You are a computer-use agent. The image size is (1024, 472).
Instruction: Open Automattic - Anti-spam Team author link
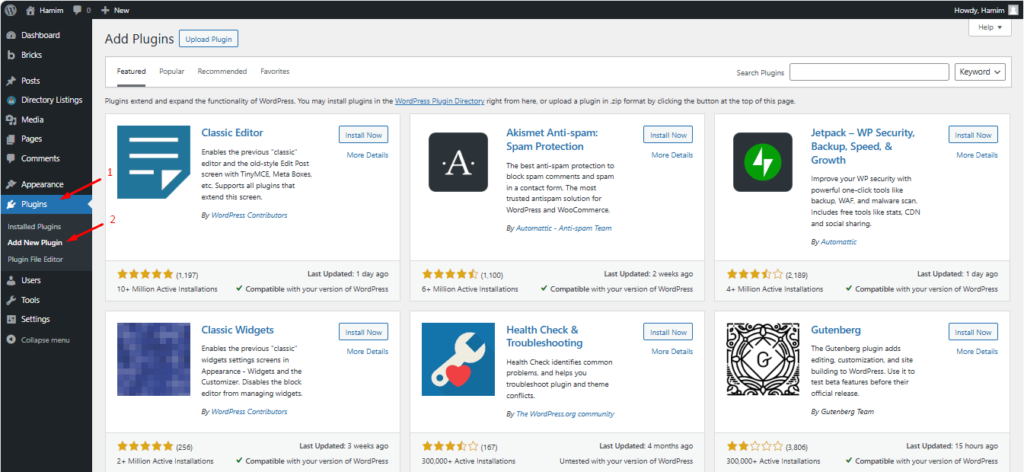564,228
